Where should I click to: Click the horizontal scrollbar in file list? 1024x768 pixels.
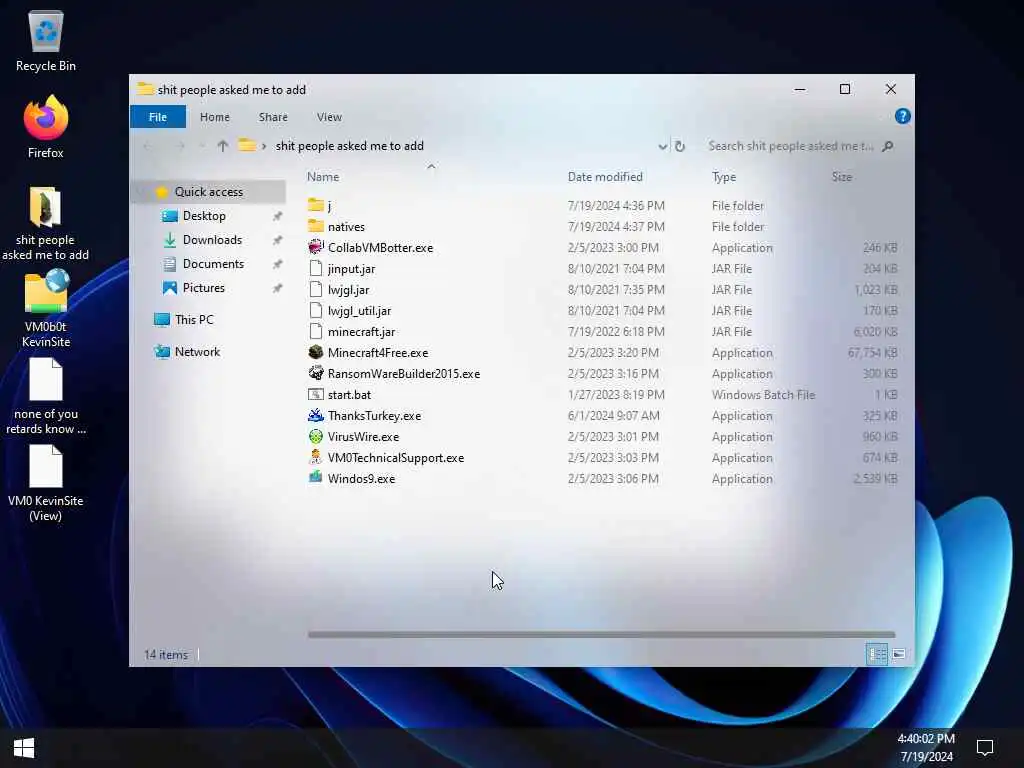(x=601, y=634)
